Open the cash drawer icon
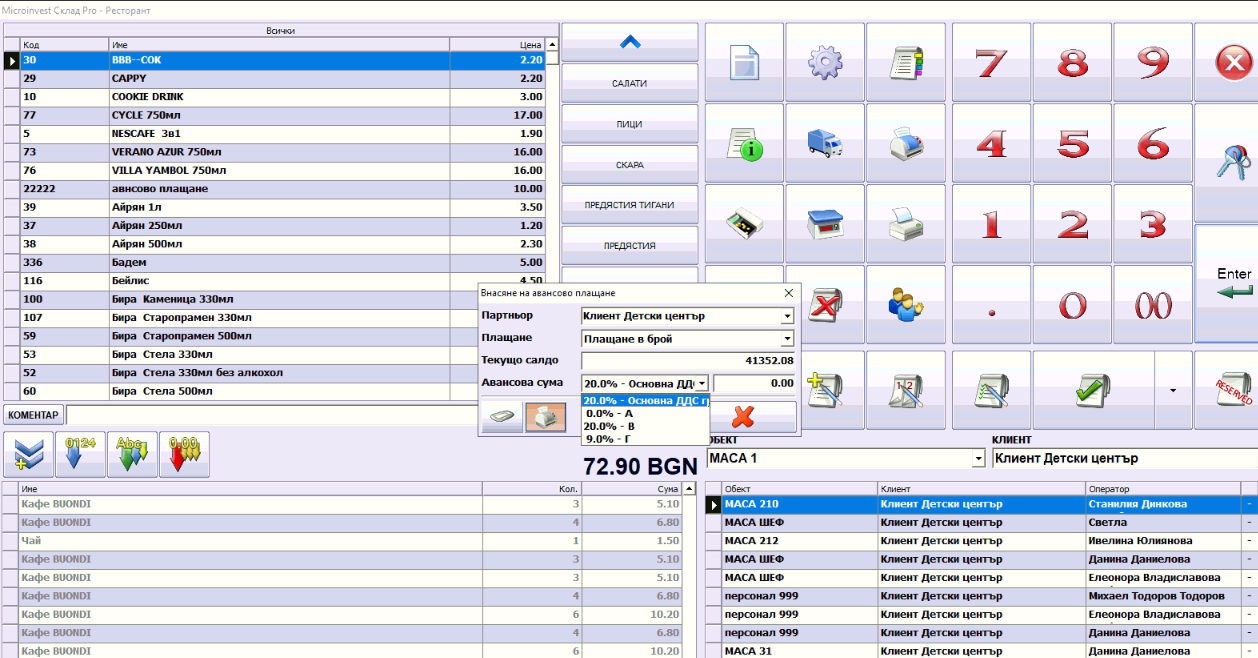 pyautogui.click(x=744, y=224)
